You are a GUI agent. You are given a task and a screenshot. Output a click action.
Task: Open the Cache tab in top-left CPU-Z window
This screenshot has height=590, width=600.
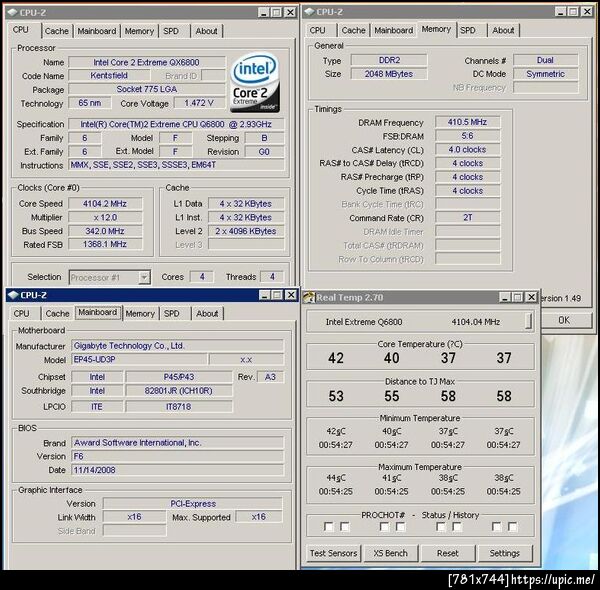pos(57,31)
